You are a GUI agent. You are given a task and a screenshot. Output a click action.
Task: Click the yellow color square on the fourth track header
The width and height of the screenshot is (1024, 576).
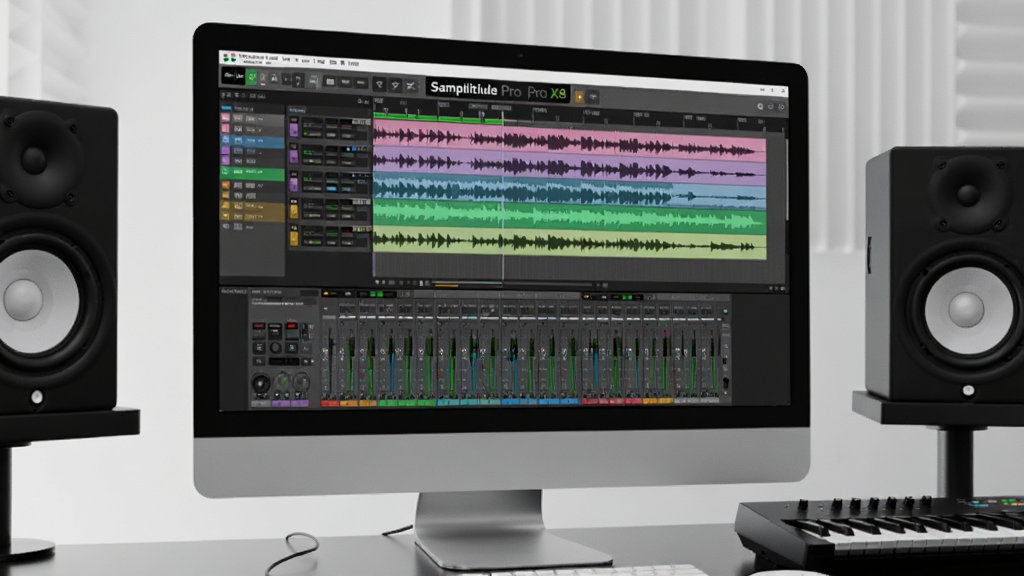point(294,212)
